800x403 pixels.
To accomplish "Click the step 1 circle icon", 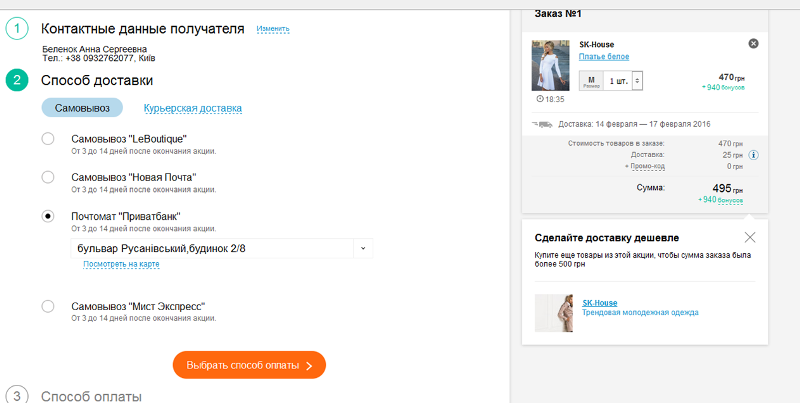I will tap(17, 29).
